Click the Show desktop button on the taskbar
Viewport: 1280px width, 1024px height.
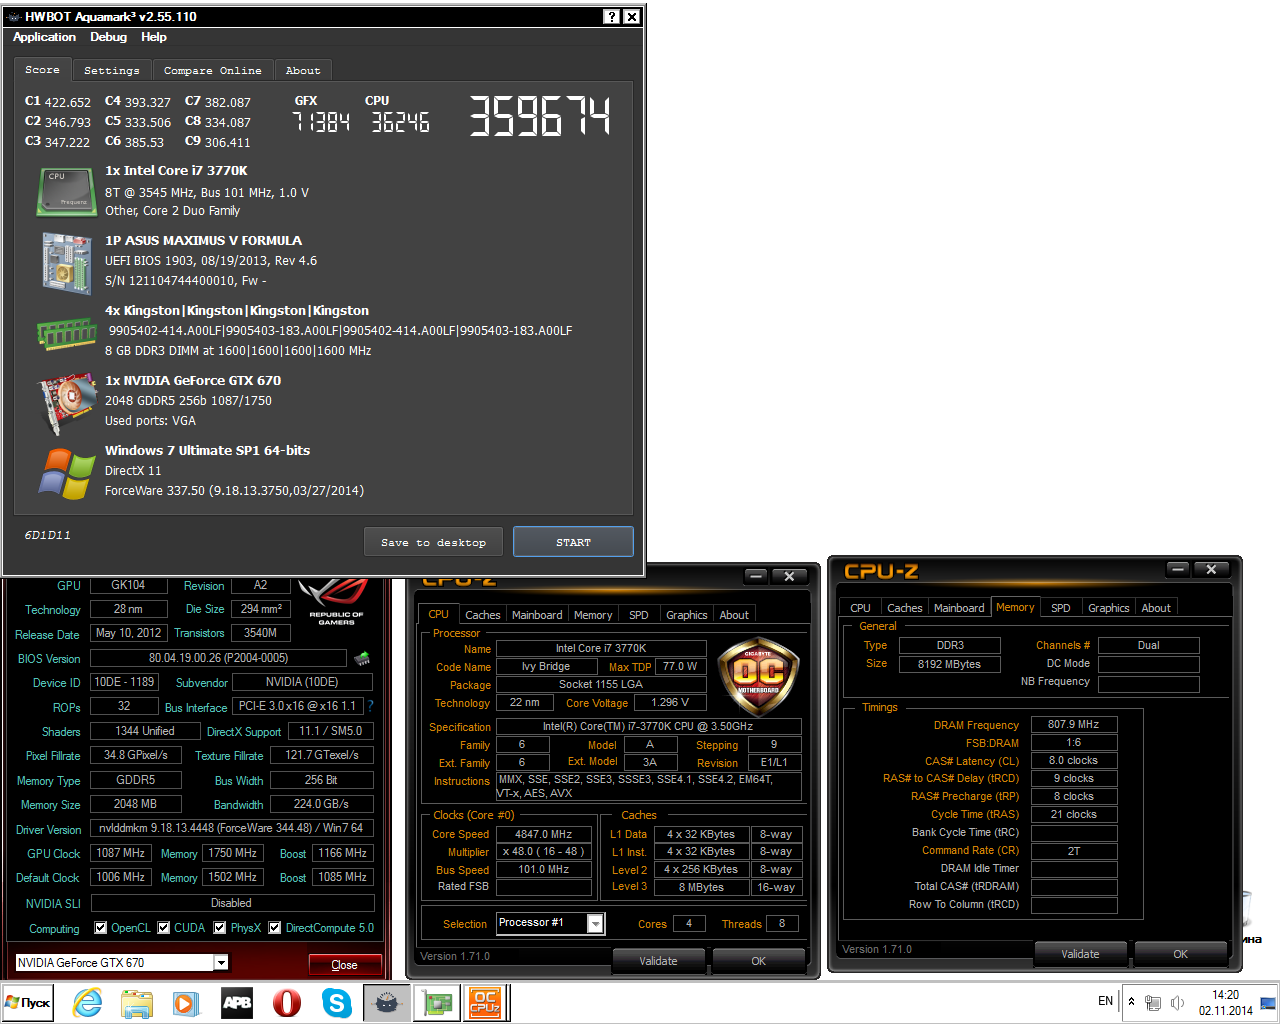point(1269,1002)
